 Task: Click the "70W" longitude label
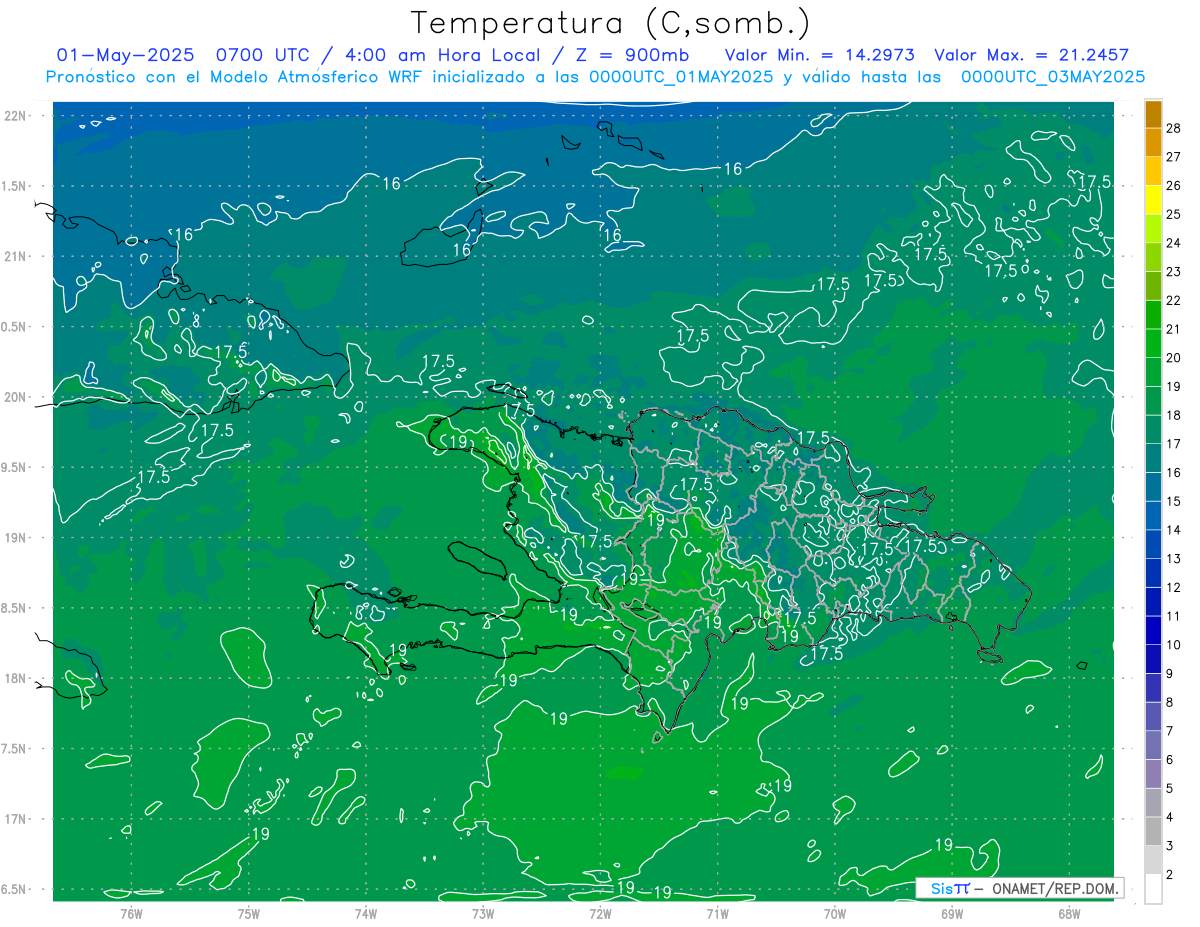click(835, 913)
